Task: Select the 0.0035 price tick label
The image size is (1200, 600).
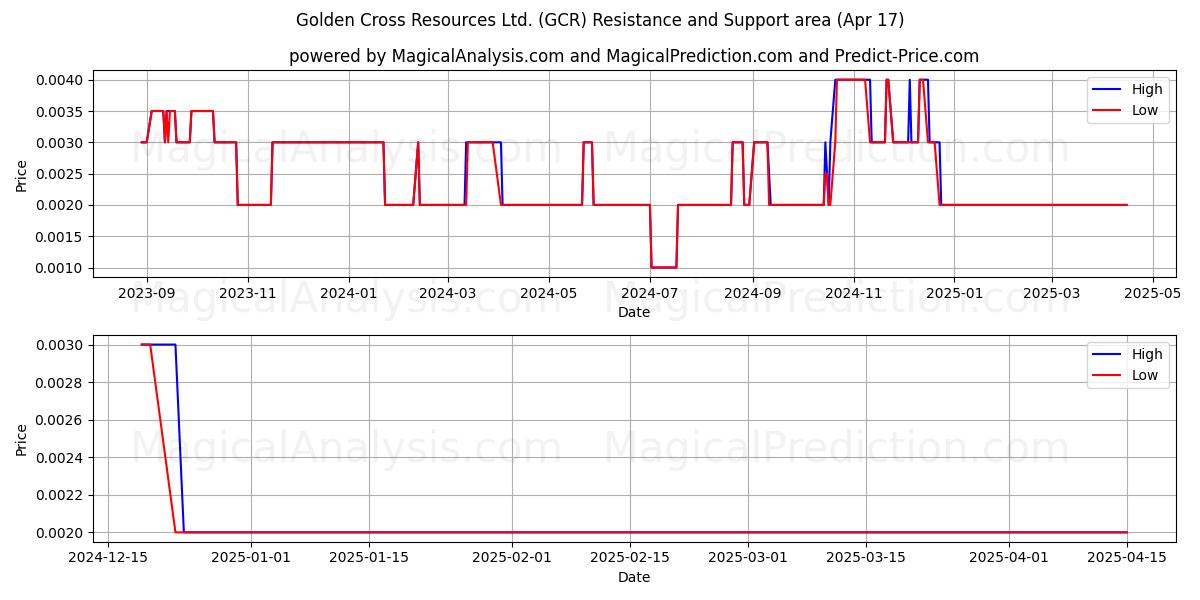Action: click(62, 111)
